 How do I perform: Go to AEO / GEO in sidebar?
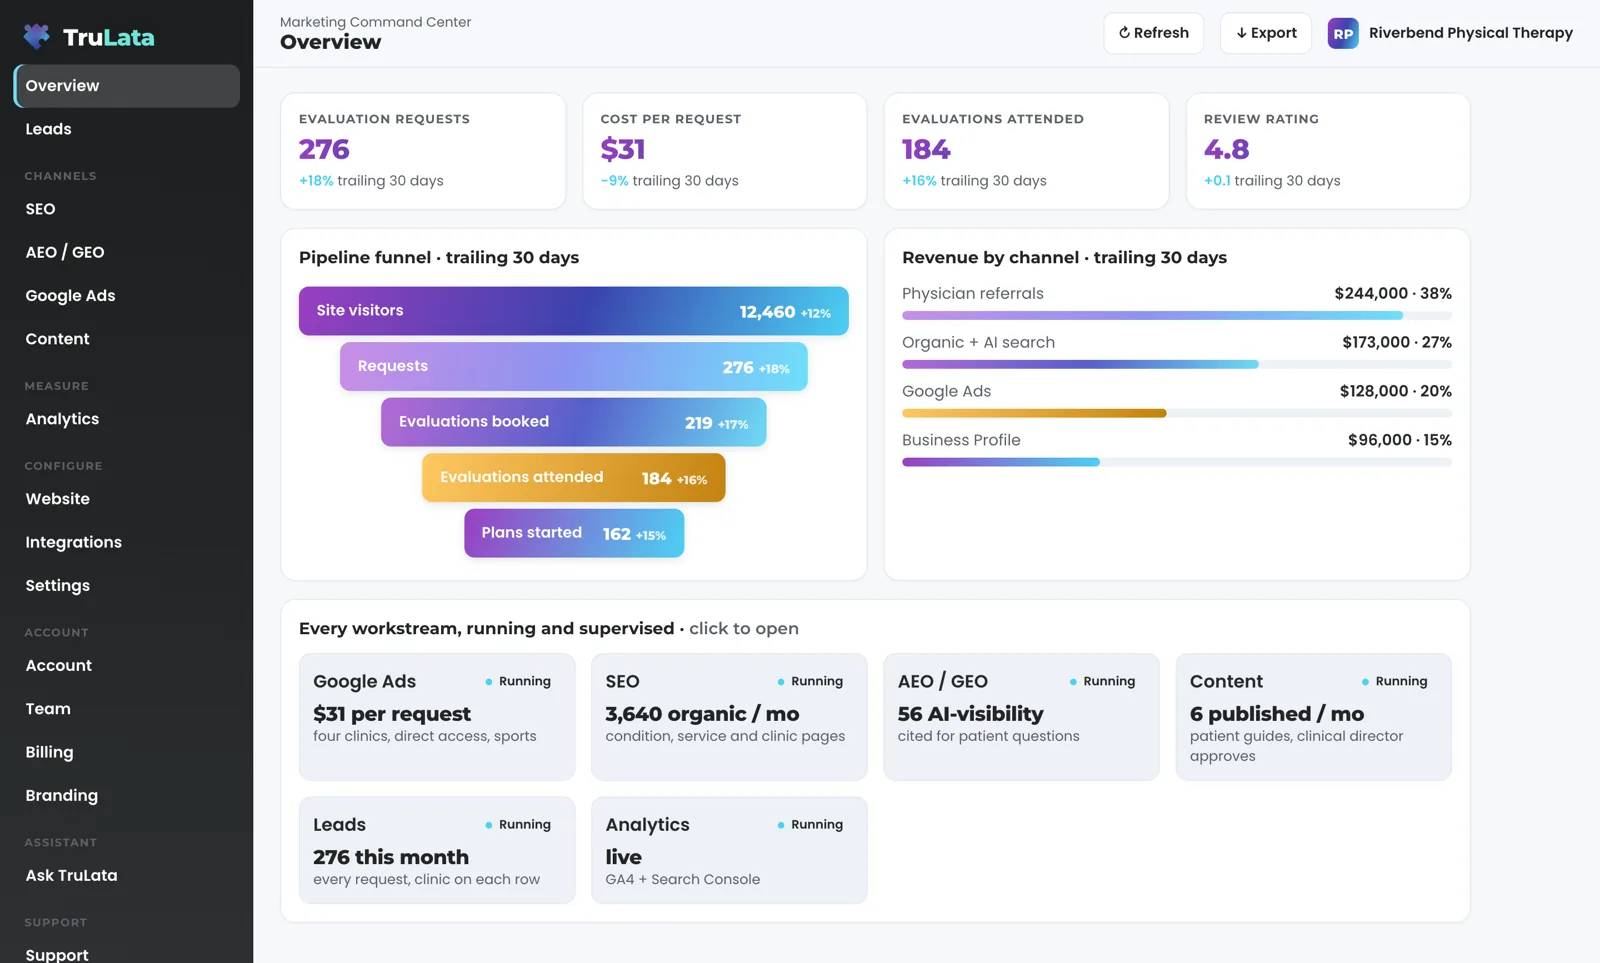pos(127,252)
